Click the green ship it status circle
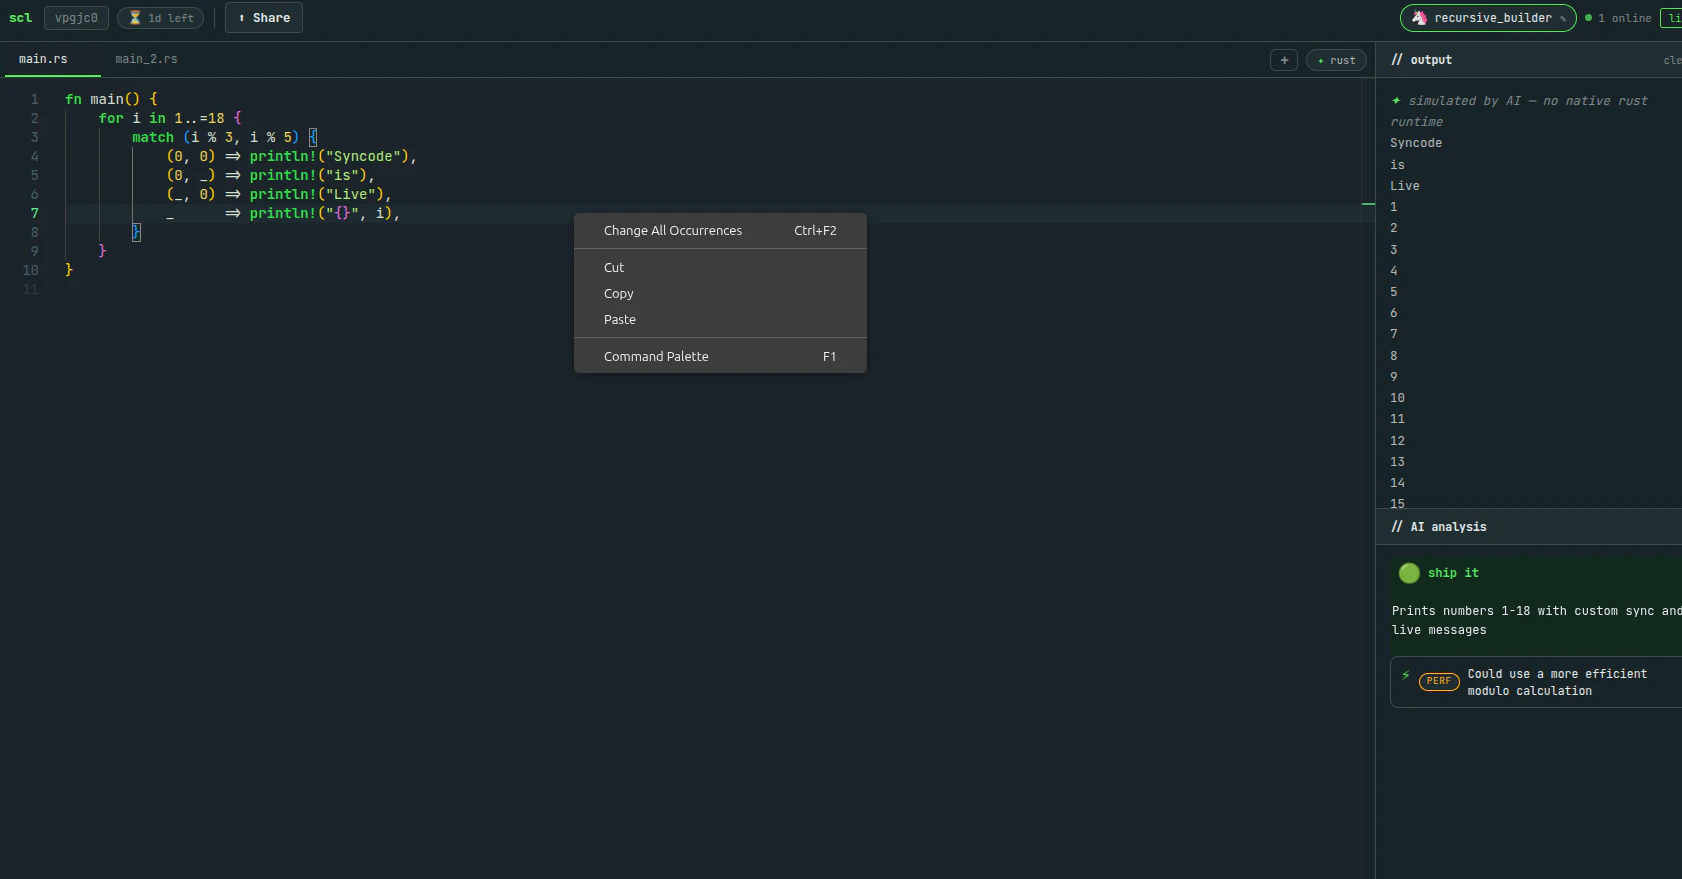 (1409, 573)
